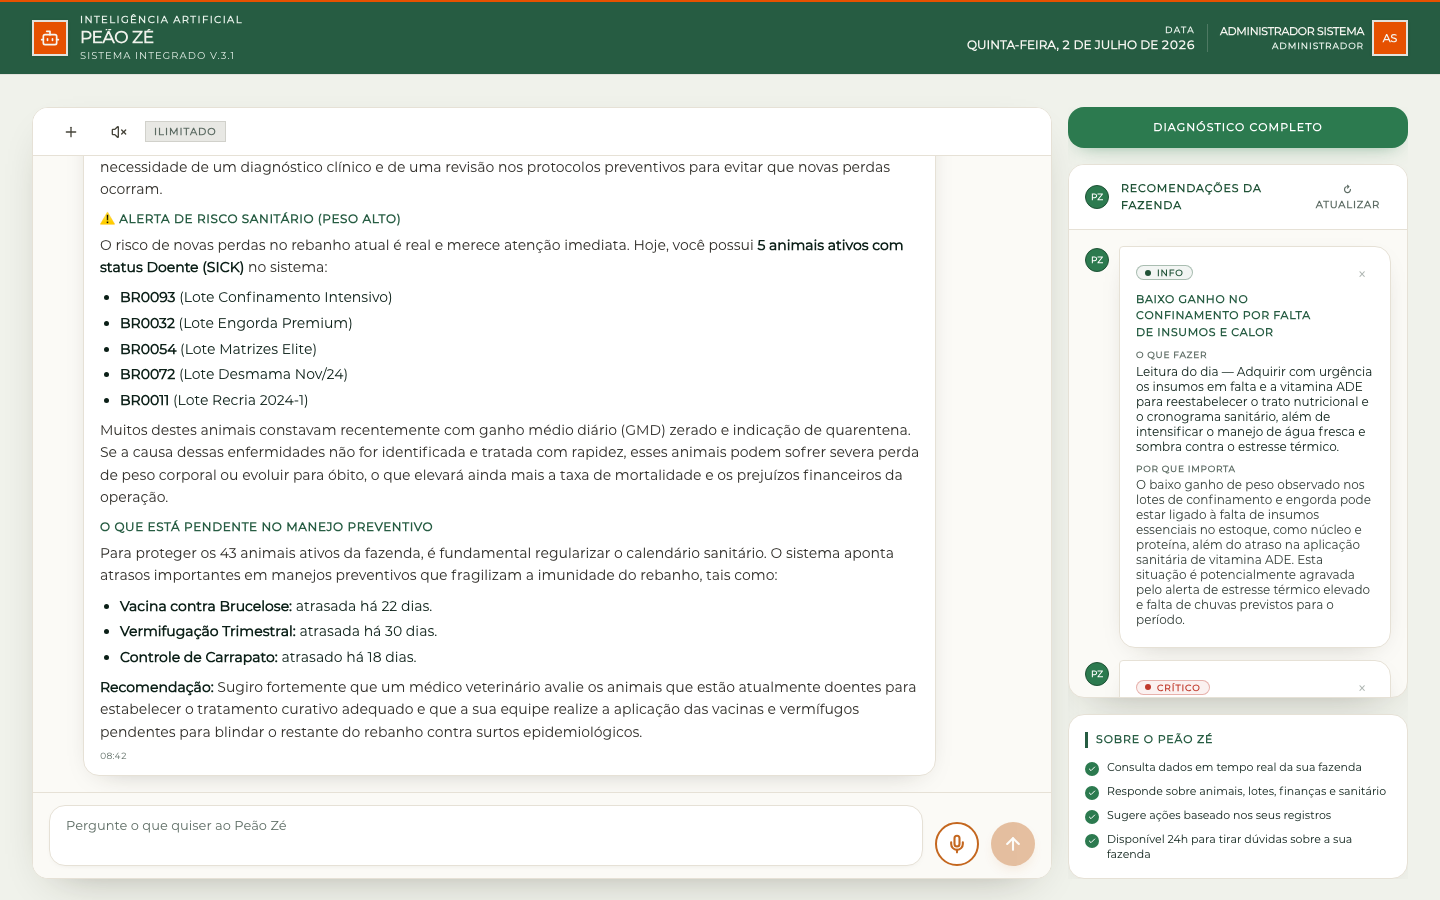Activate the microphone voice input

pos(957,844)
